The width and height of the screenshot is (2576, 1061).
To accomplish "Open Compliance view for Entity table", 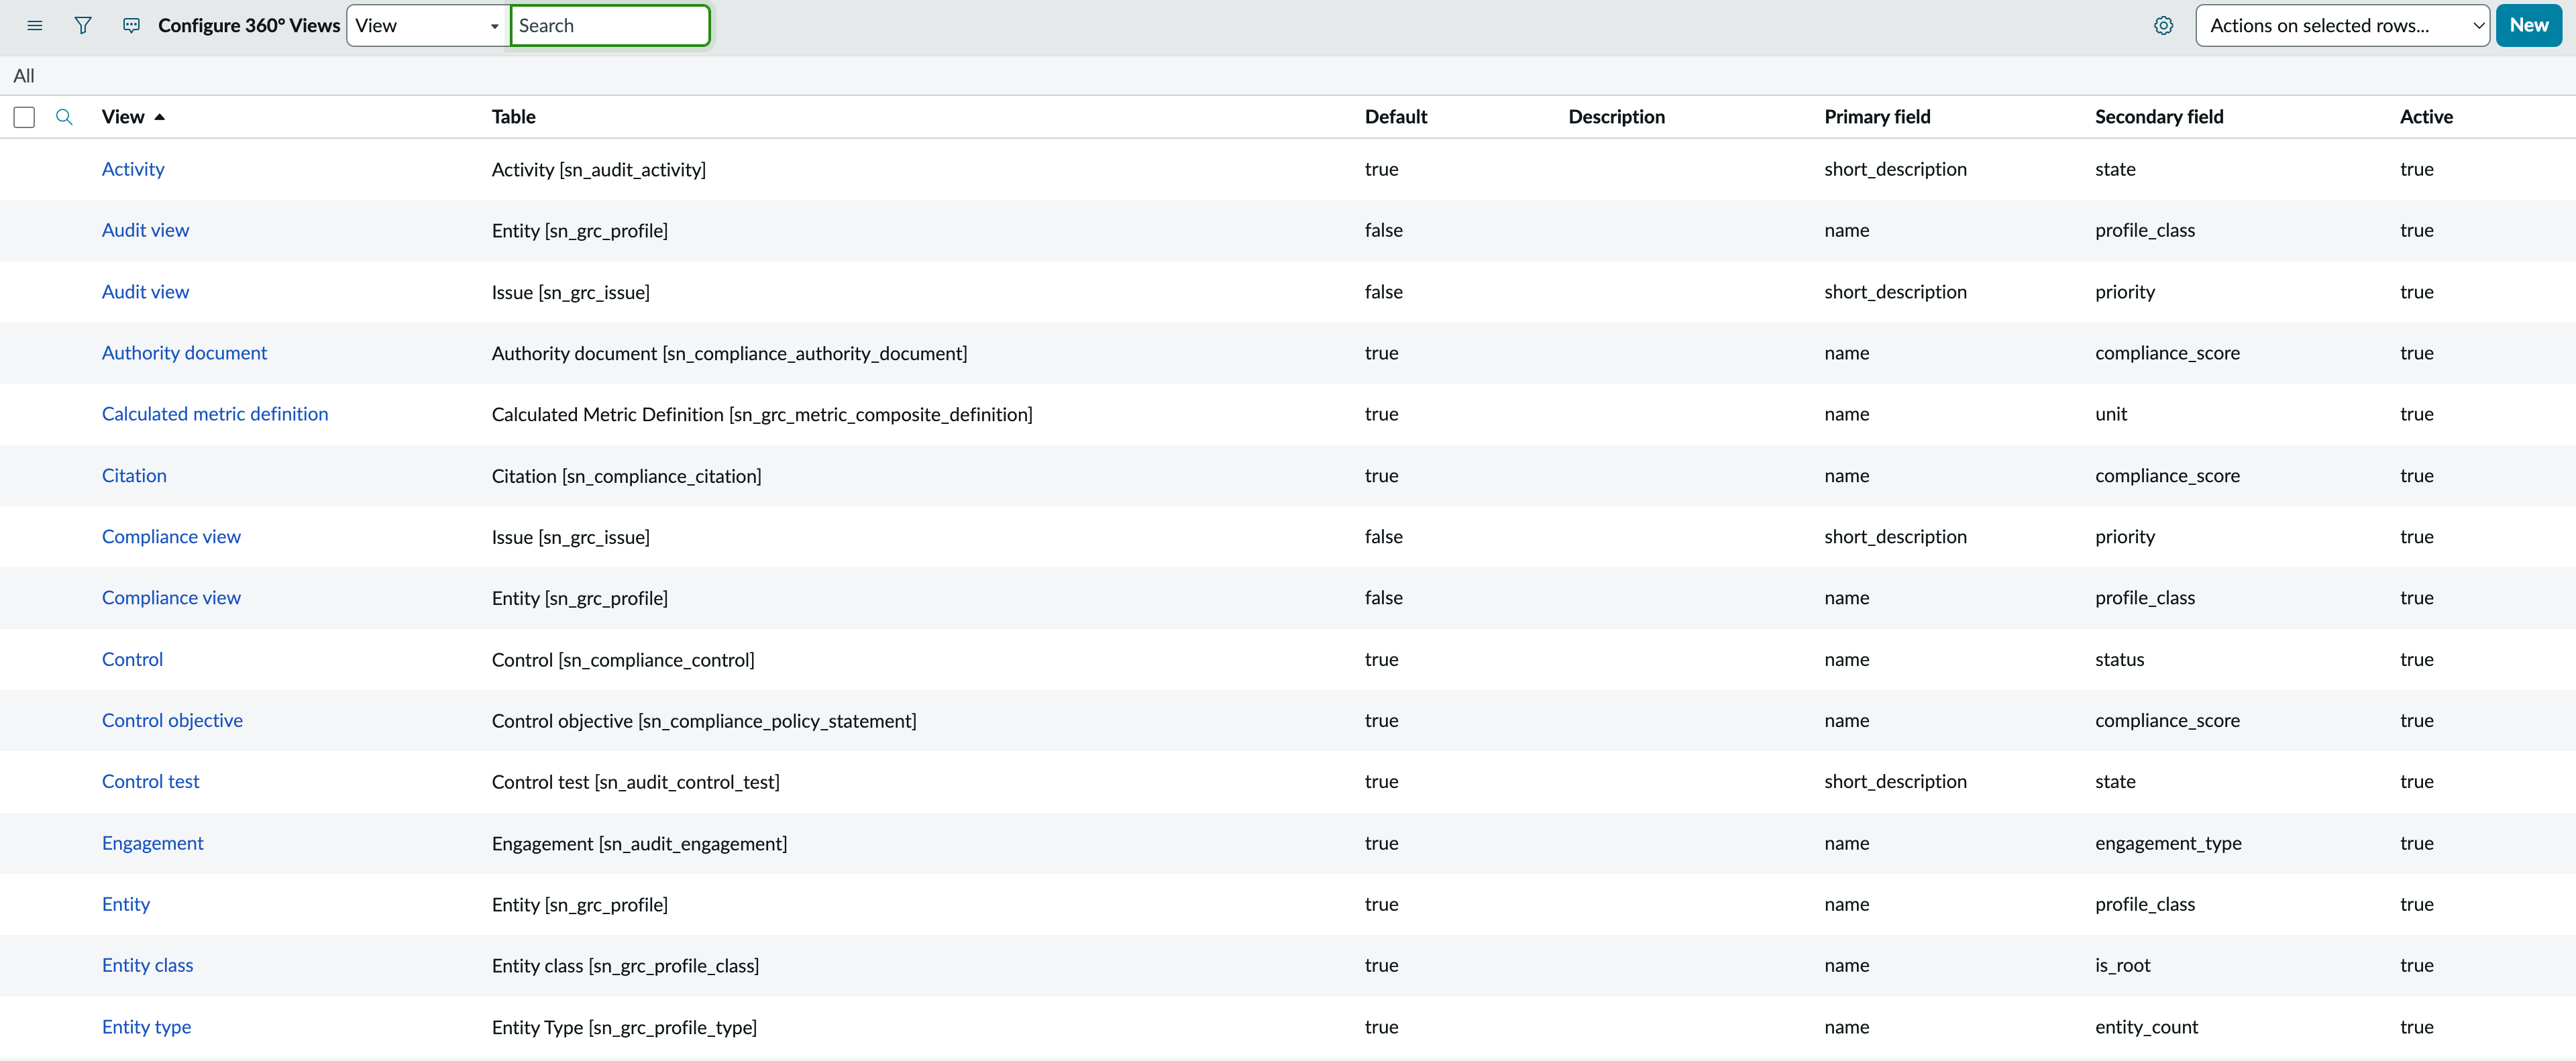I will [x=171, y=598].
